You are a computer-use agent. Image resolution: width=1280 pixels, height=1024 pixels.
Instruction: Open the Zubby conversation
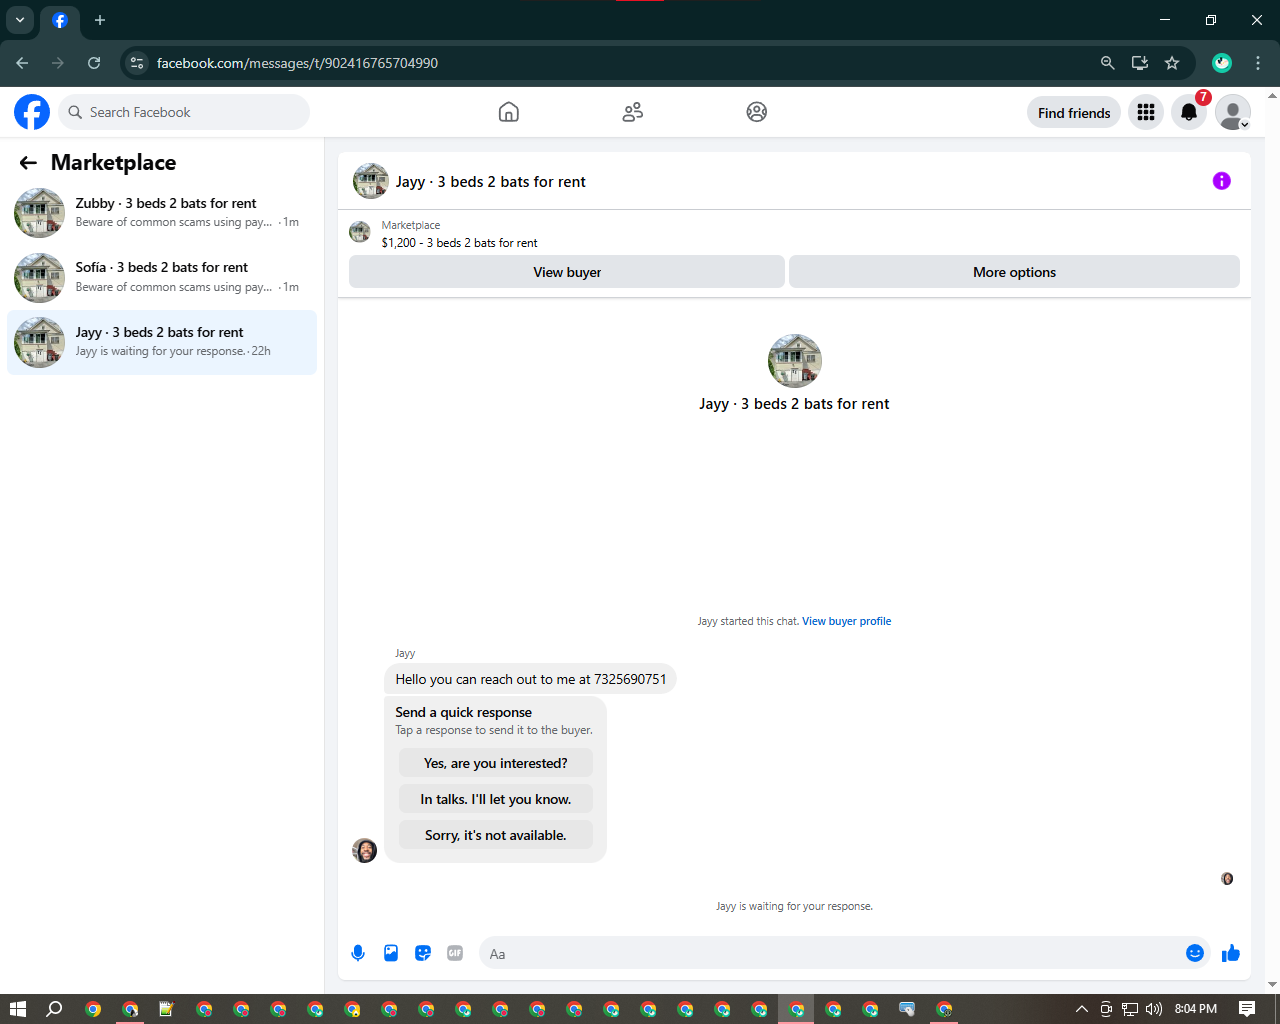pyautogui.click(x=162, y=213)
